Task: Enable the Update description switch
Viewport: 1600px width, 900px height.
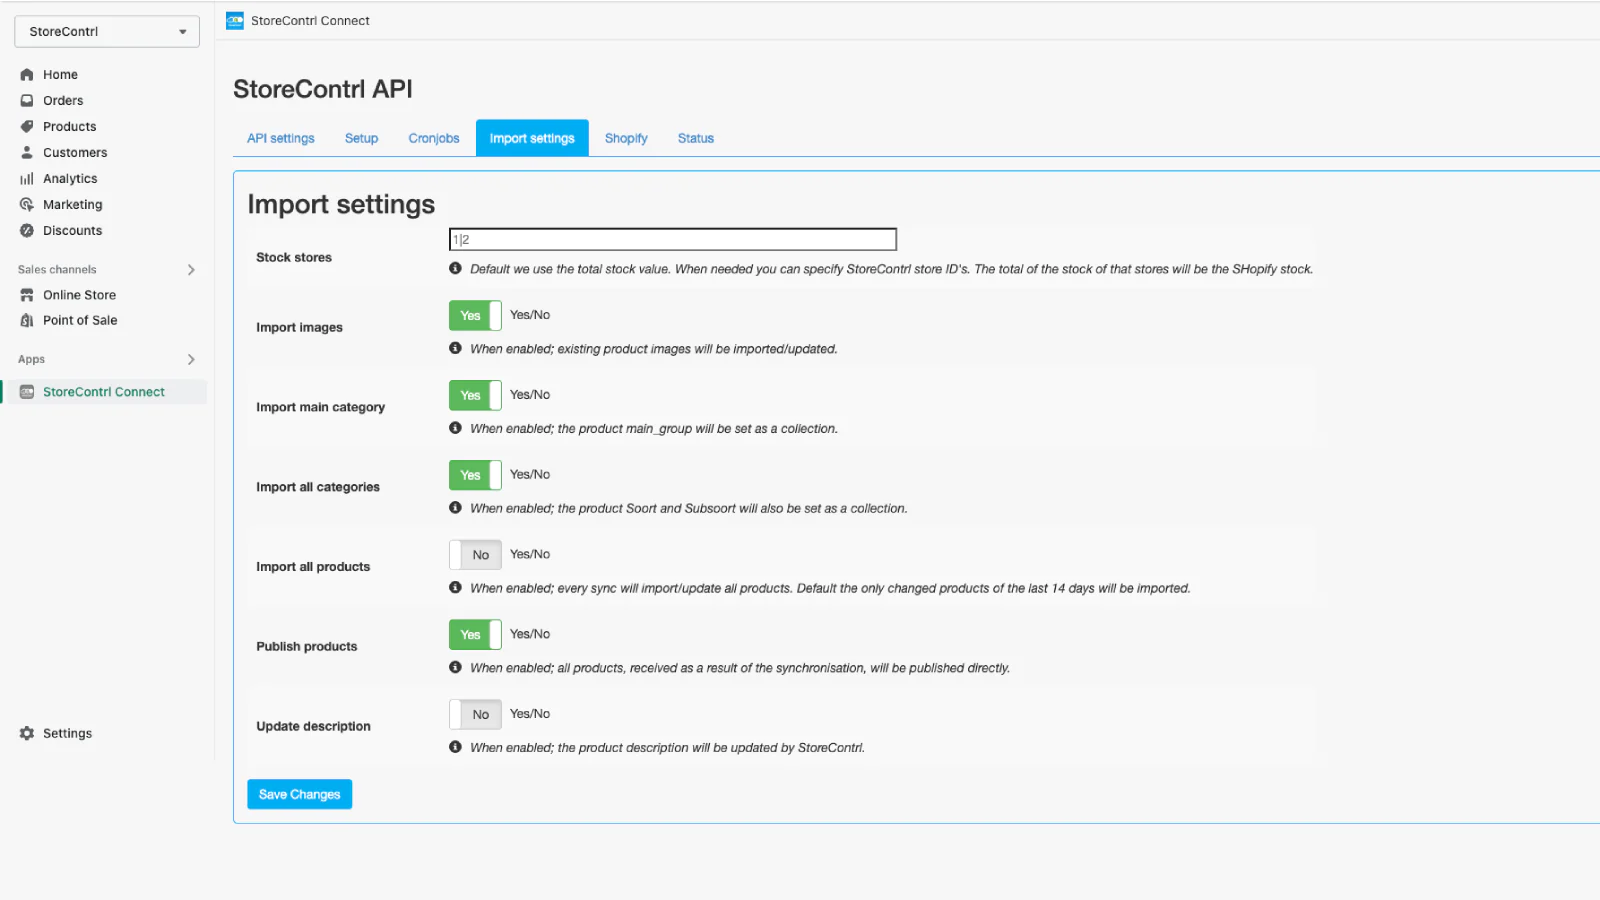Action: tap(475, 714)
